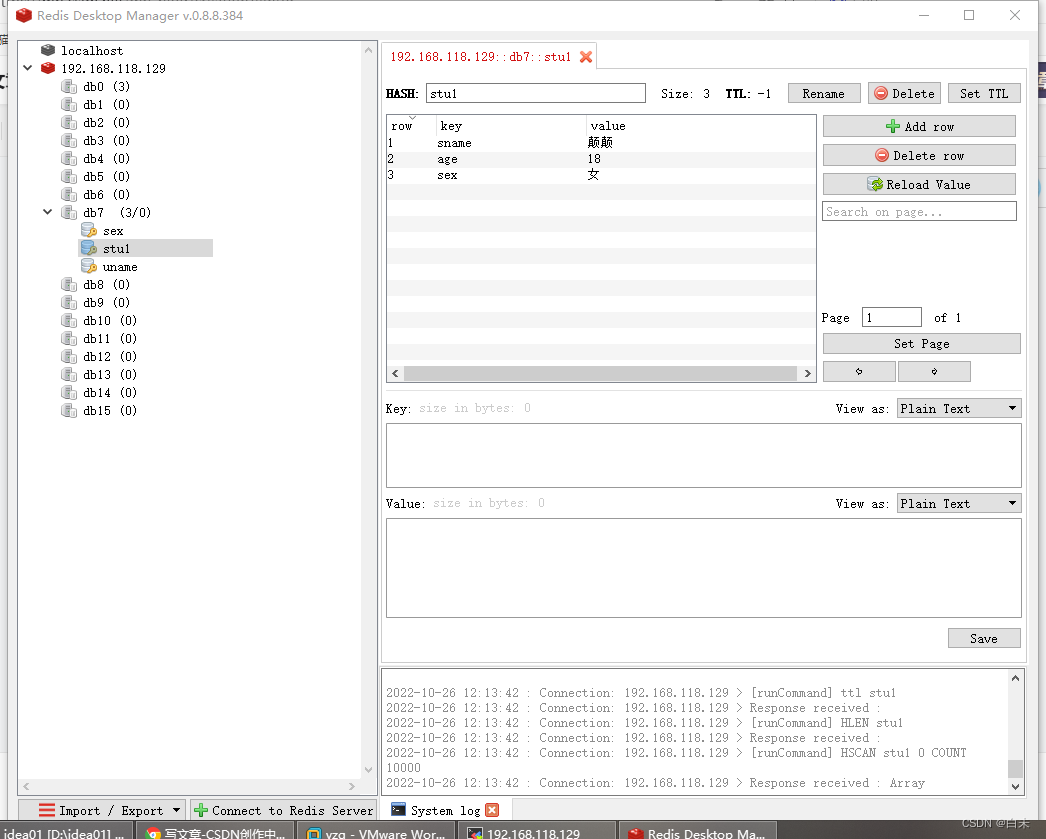The width and height of the screenshot is (1046, 839).
Task: Open VMware Workstation in the taskbar
Action: 375,832
